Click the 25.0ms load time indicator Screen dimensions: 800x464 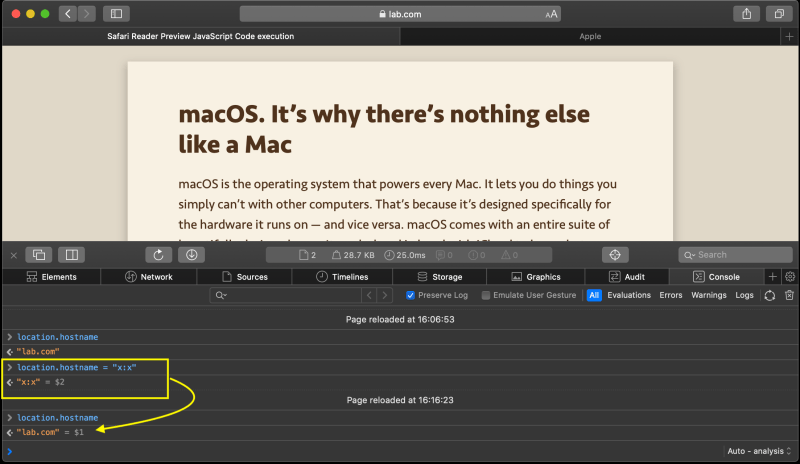click(405, 255)
